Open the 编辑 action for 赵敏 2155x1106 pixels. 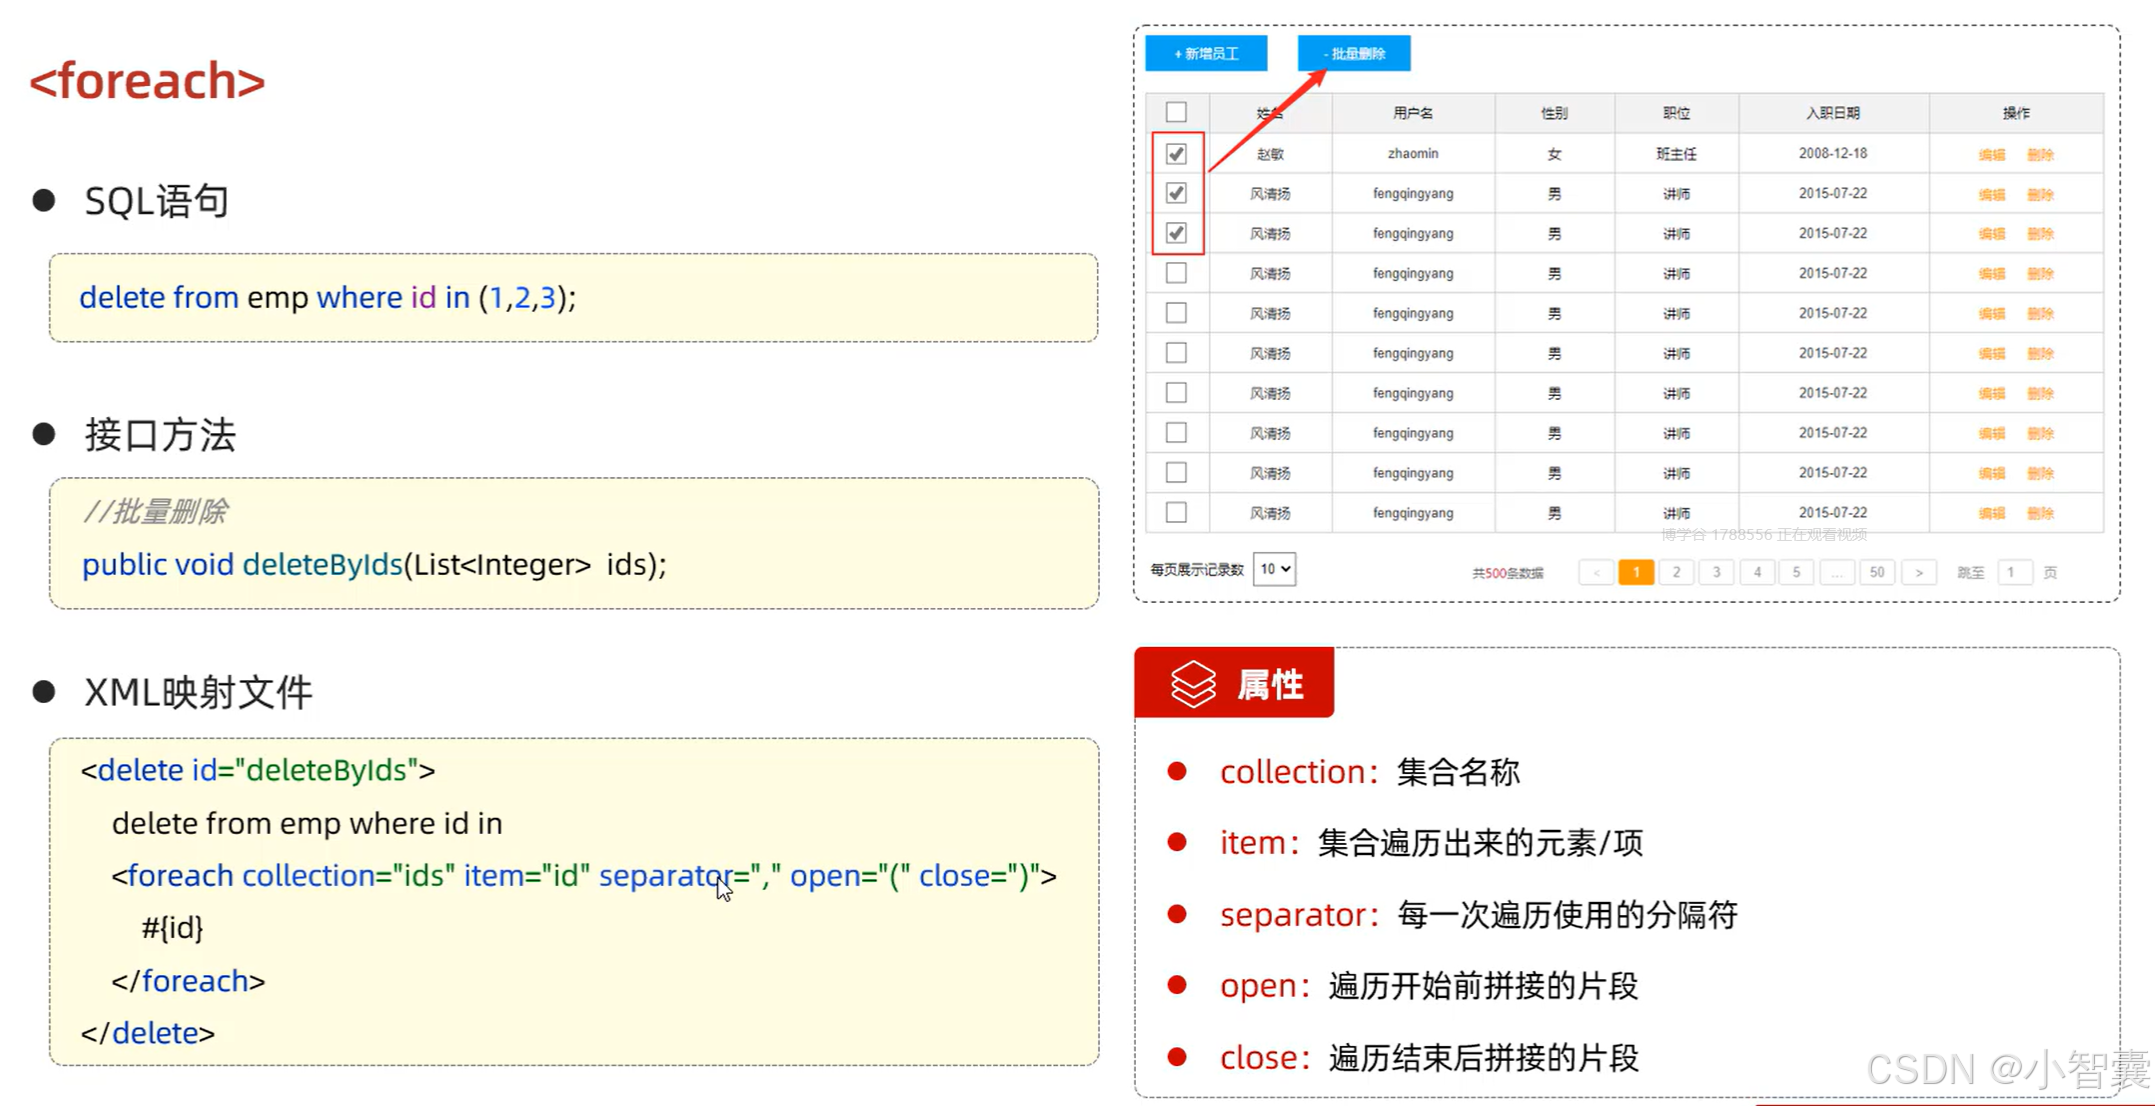click(1990, 153)
